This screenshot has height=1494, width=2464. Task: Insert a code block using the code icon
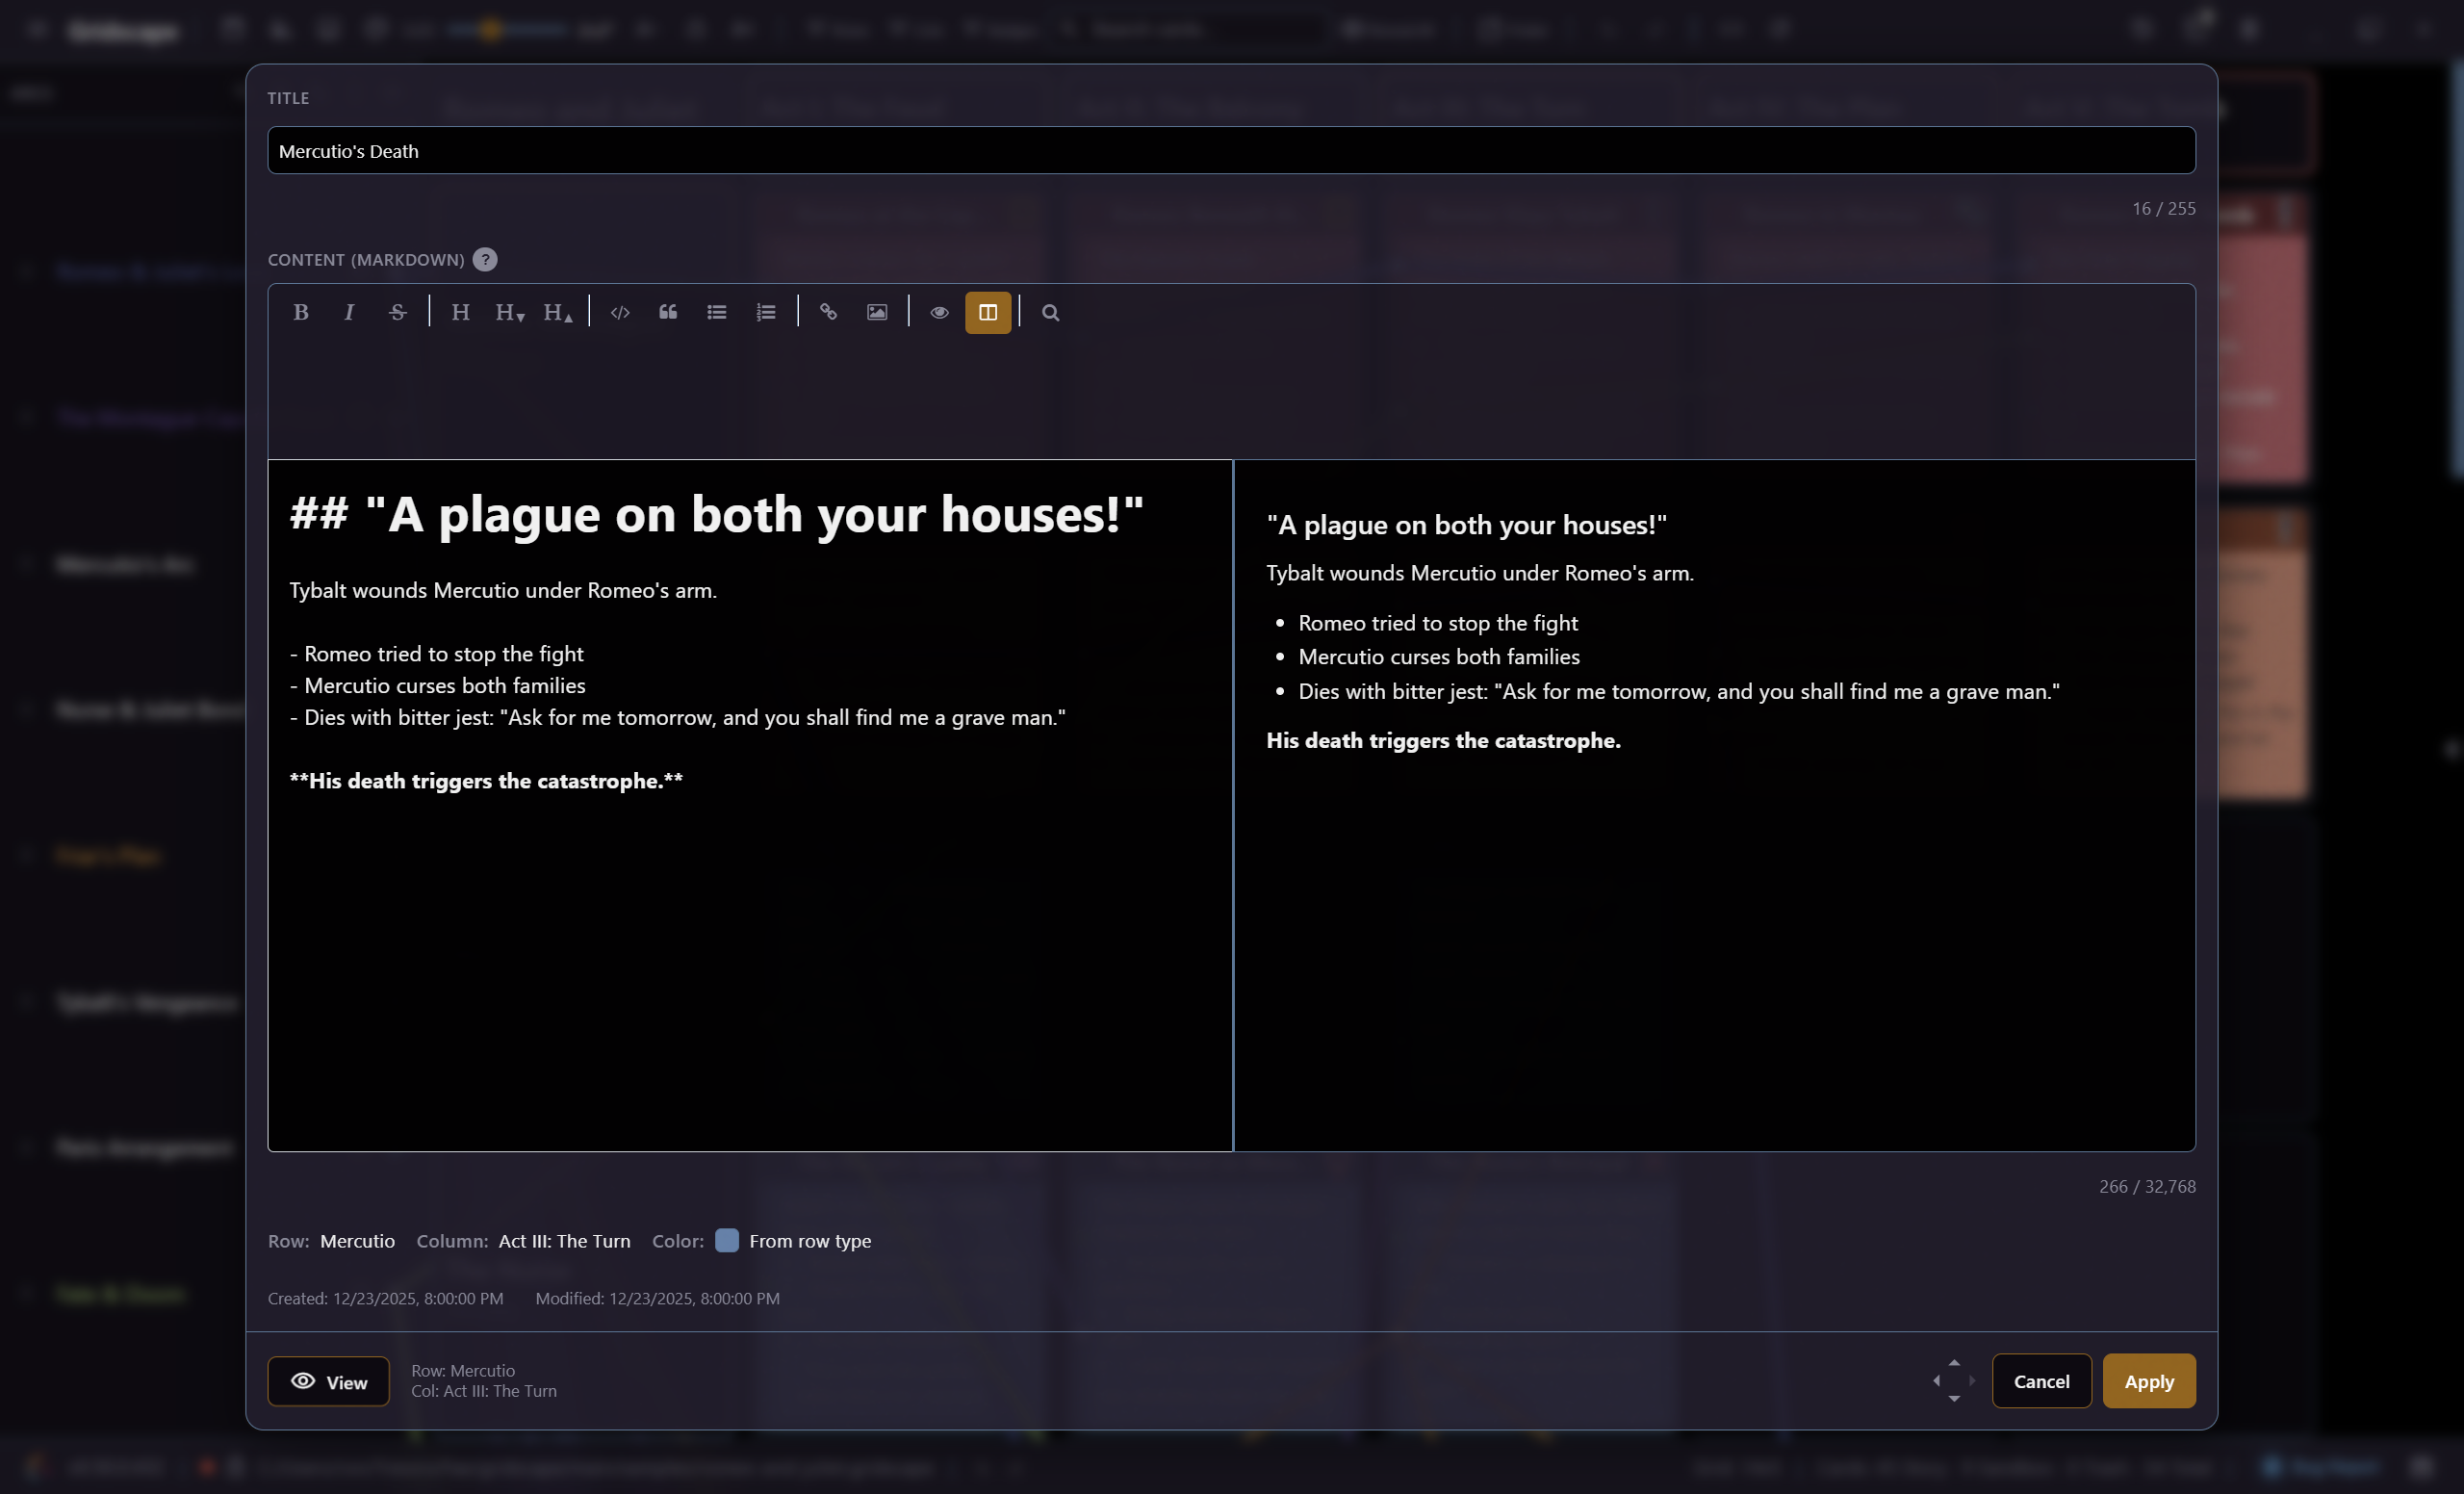[x=620, y=313]
